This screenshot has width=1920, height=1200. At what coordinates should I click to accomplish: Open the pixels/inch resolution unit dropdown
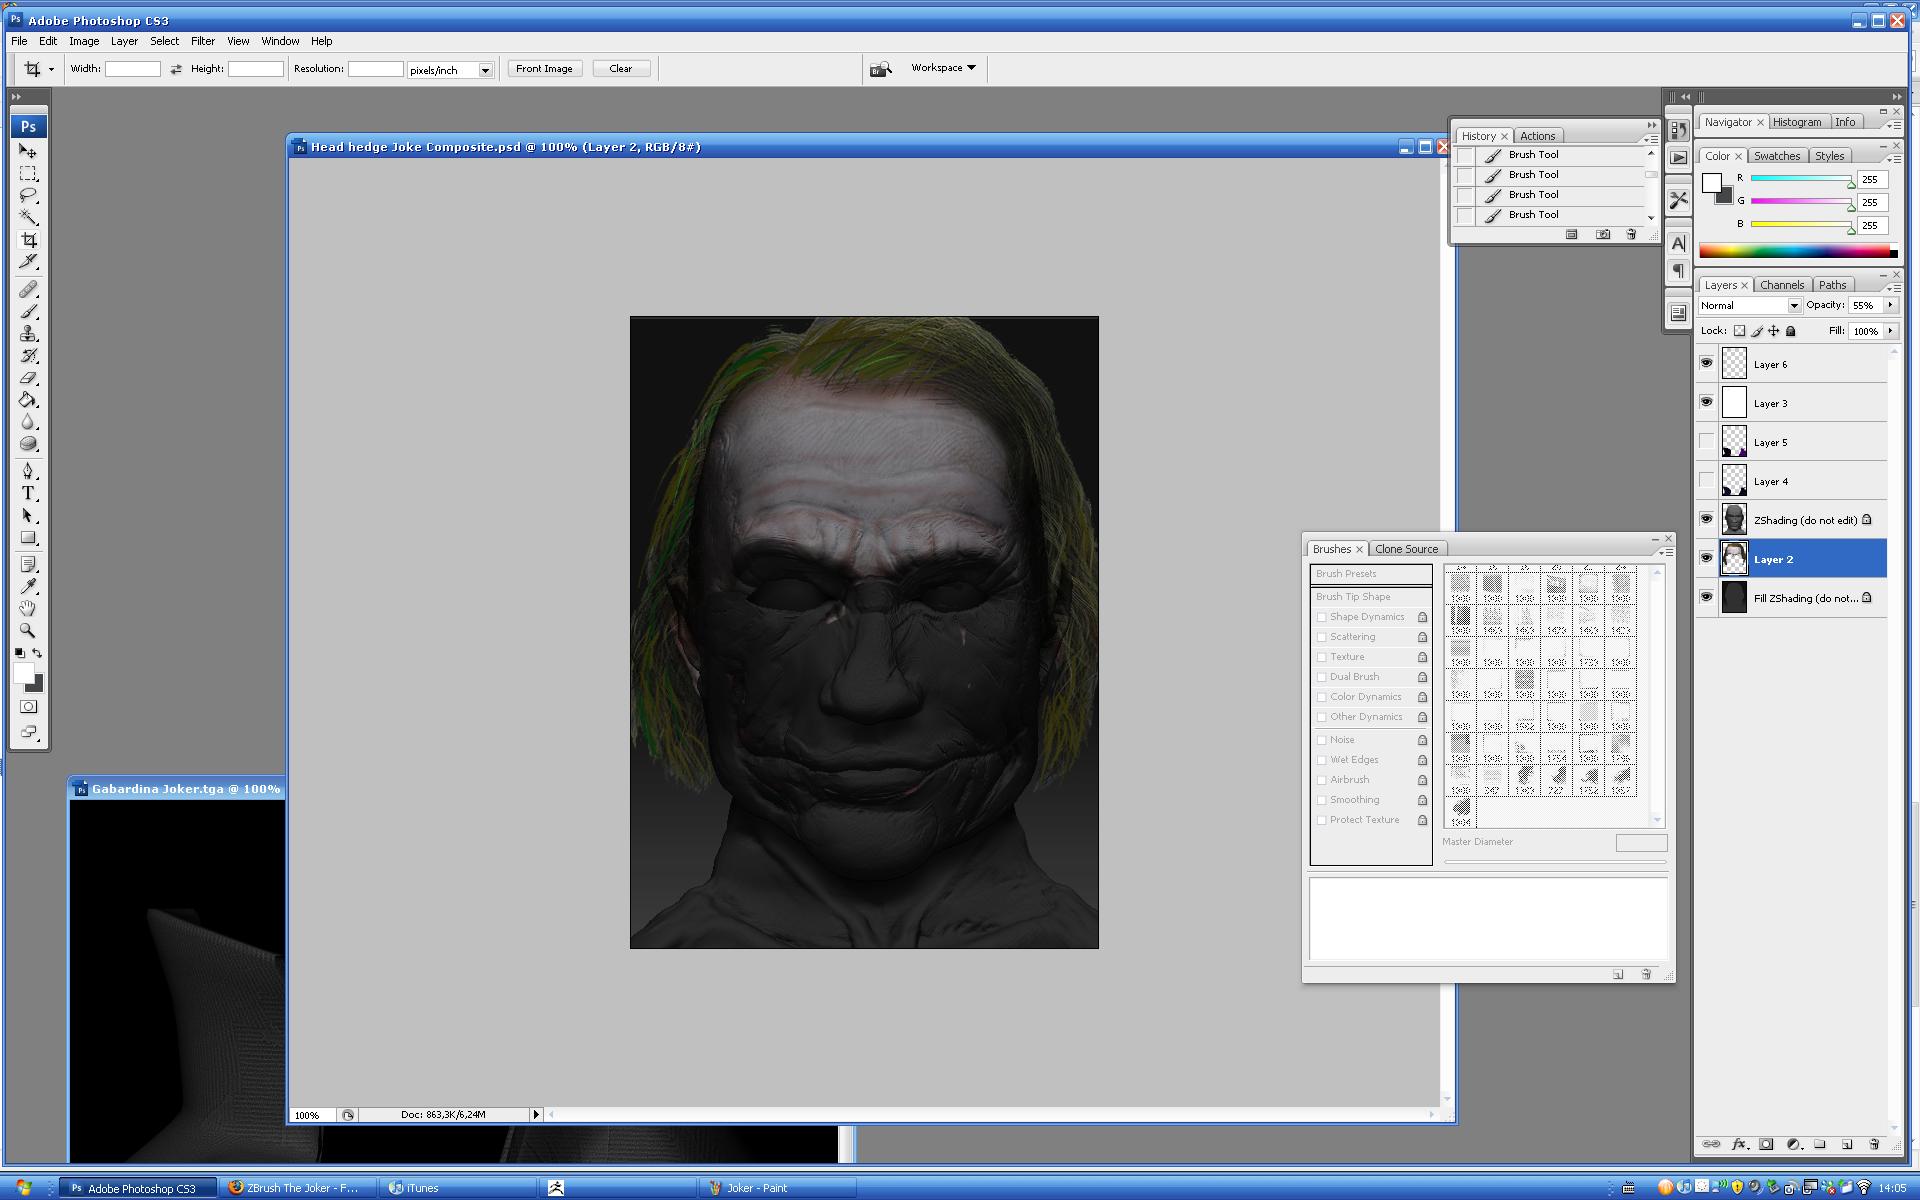pyautogui.click(x=485, y=70)
